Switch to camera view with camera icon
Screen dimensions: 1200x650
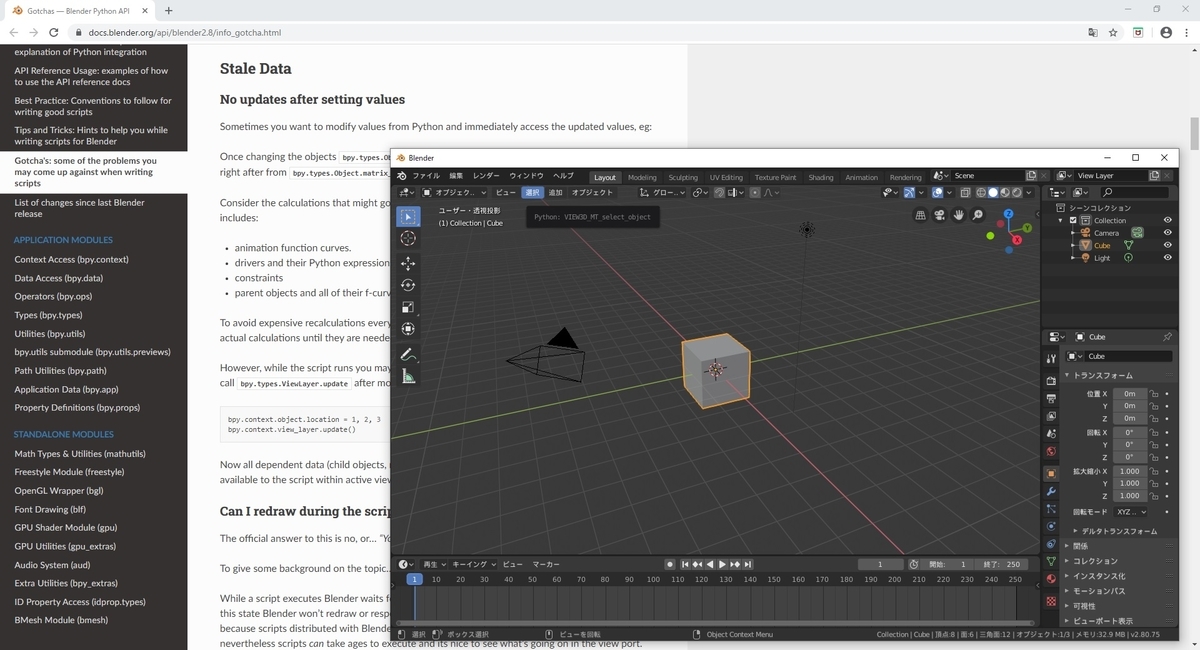(x=940, y=215)
